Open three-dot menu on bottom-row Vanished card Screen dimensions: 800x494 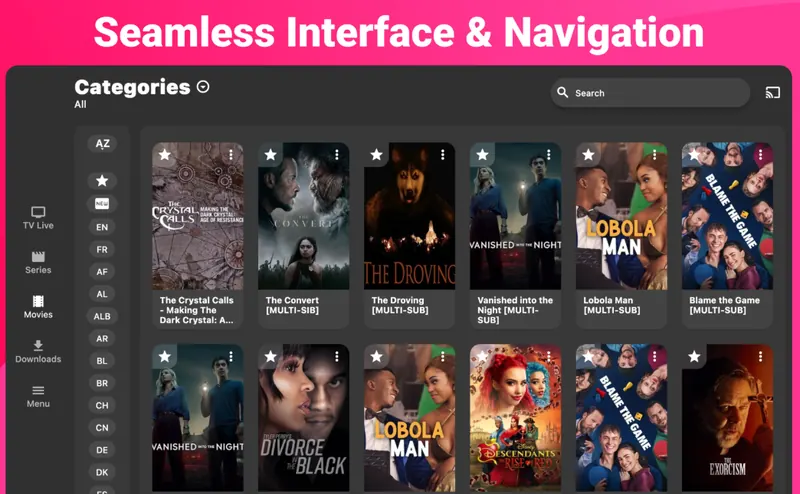pos(231,356)
